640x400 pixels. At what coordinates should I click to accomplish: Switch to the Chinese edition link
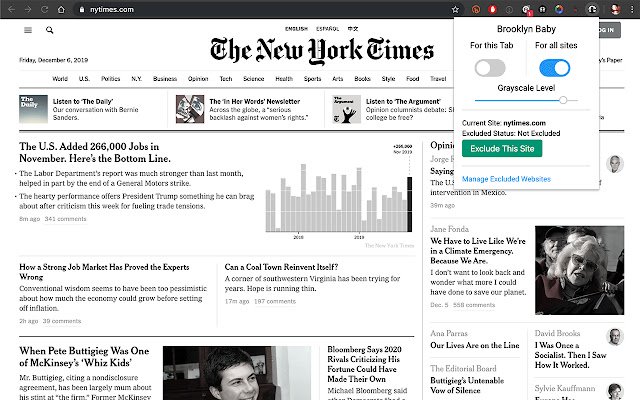[x=353, y=29]
